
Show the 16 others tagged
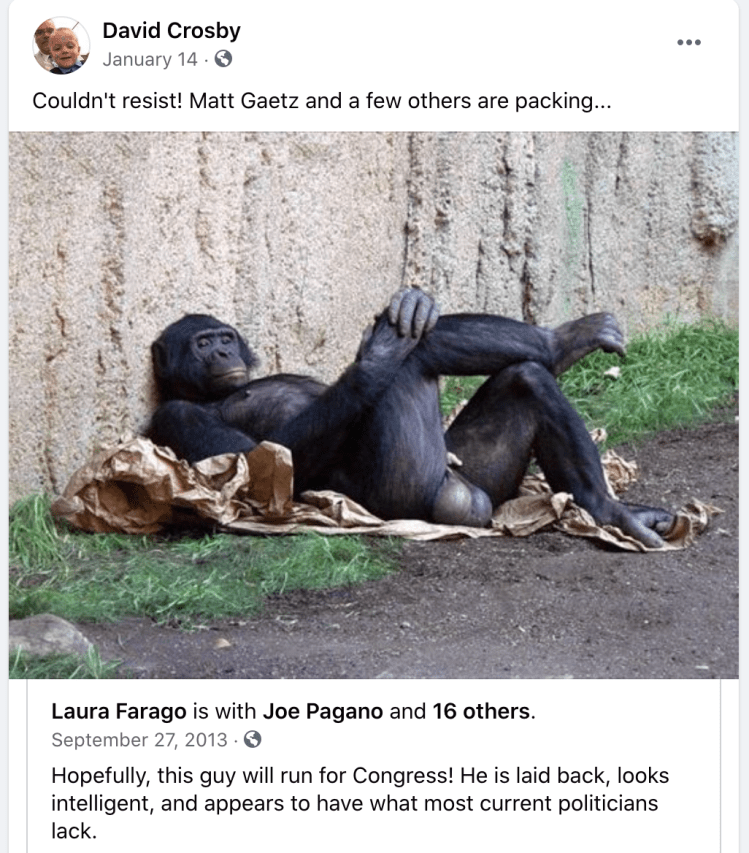[x=481, y=711]
